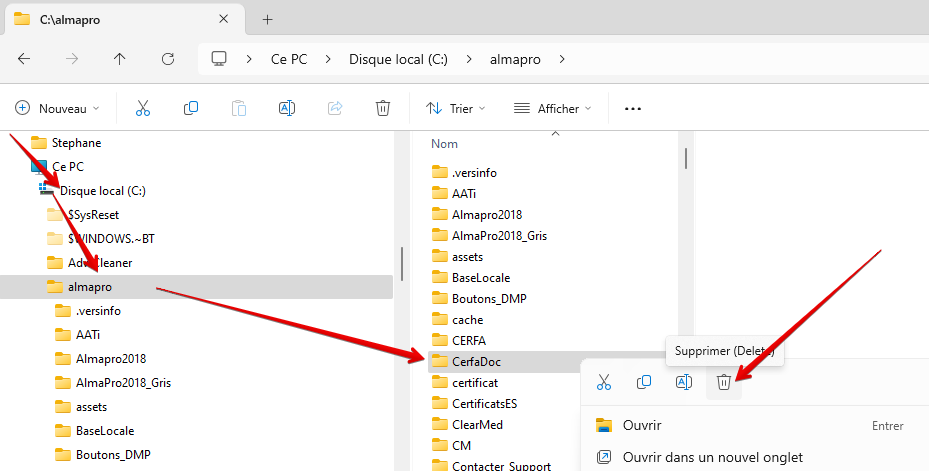Refresh the current folder view

[x=168, y=59]
